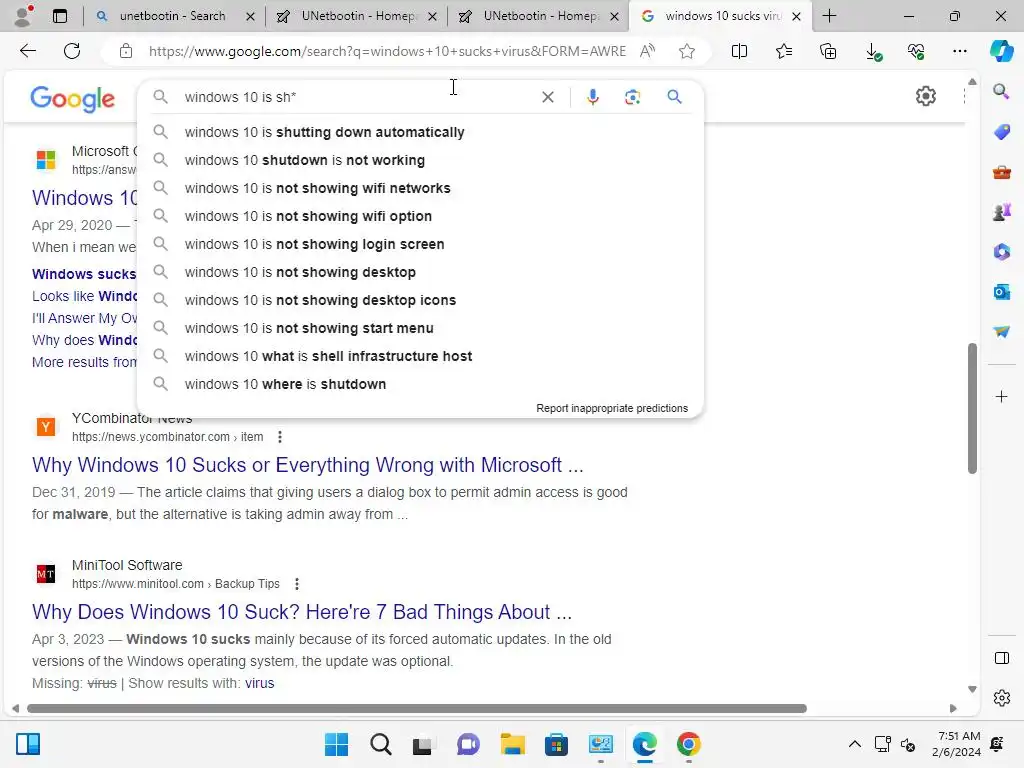
Task: Click the Google search text field
Action: (x=356, y=97)
